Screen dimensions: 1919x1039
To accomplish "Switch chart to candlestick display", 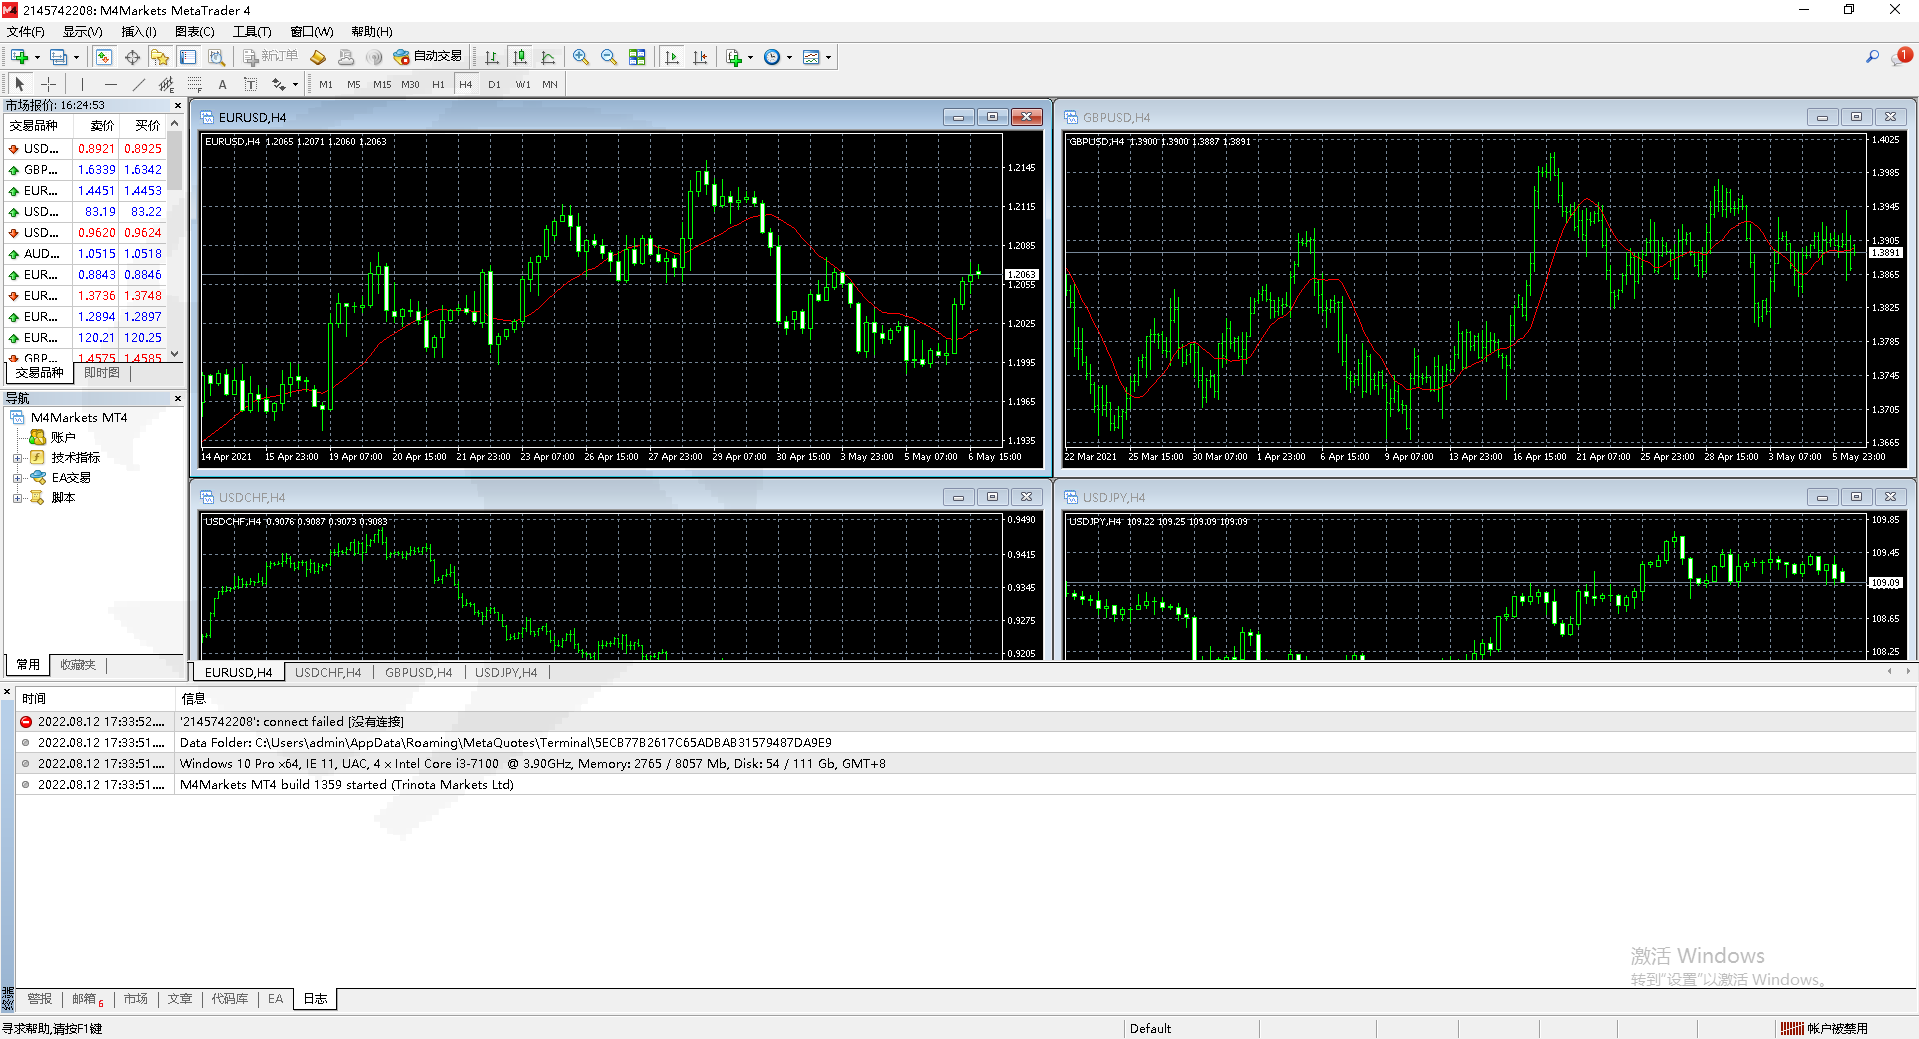I will [519, 57].
